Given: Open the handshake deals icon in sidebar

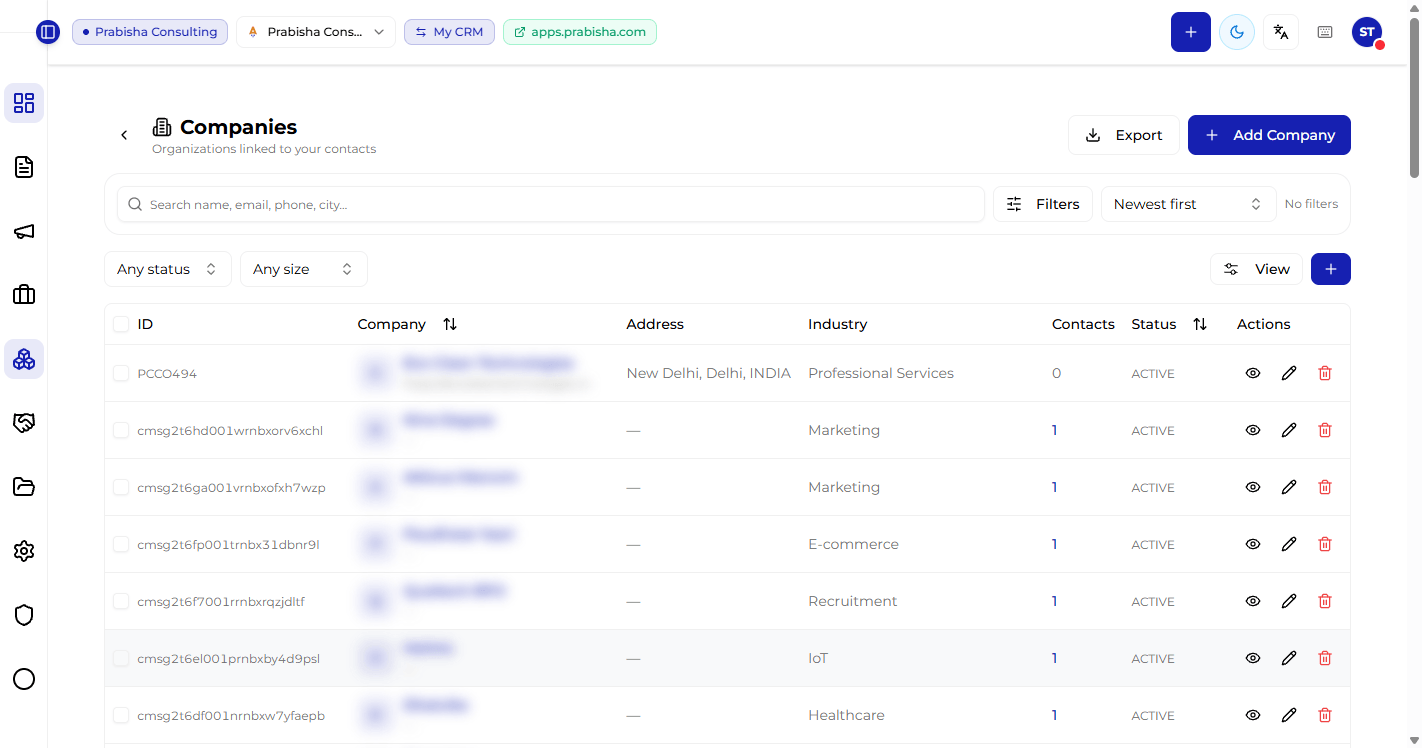Looking at the screenshot, I should 24,423.
